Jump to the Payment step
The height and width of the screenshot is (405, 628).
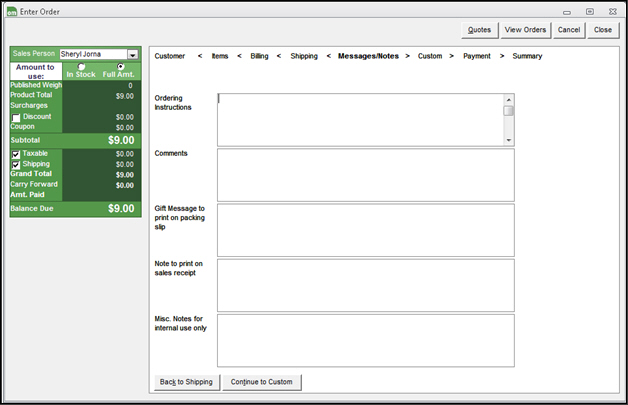(477, 56)
